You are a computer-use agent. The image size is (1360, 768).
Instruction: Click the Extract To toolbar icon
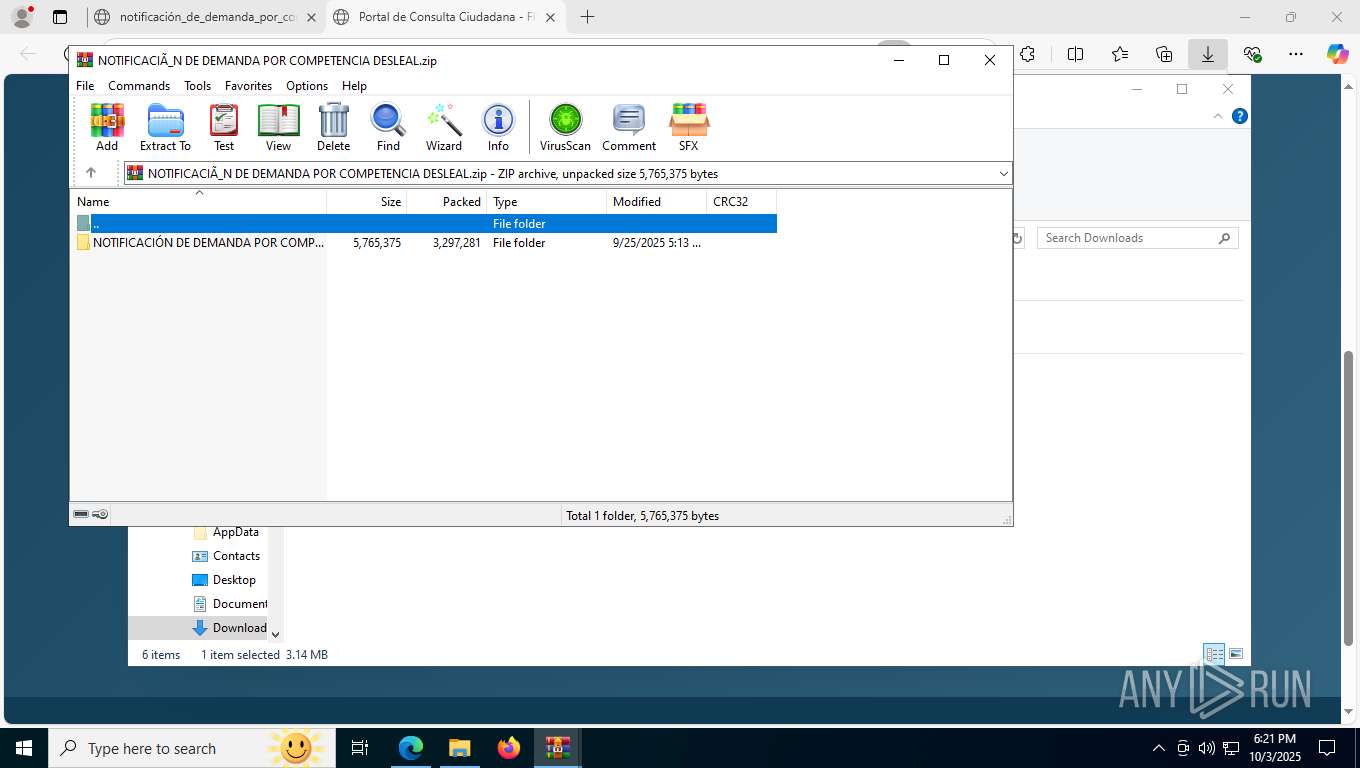point(165,127)
